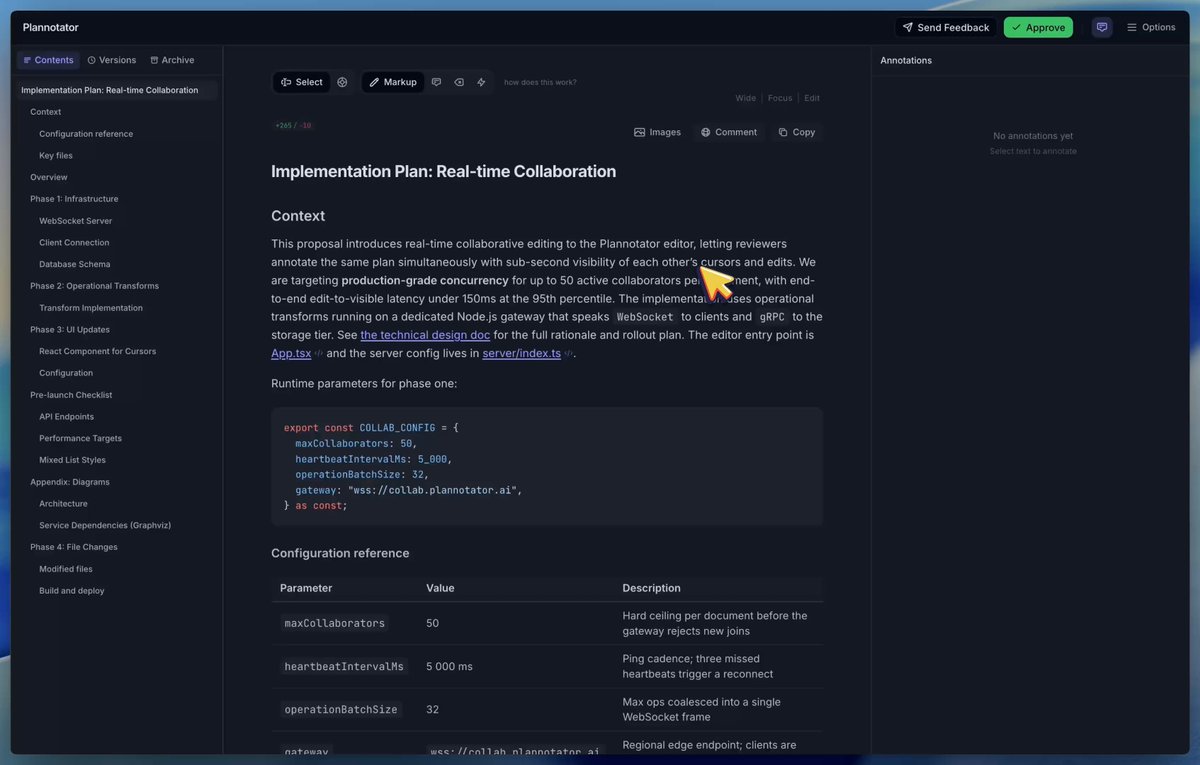Switch to the Versions tab
Viewport: 1200px width, 765px height.
[112, 60]
